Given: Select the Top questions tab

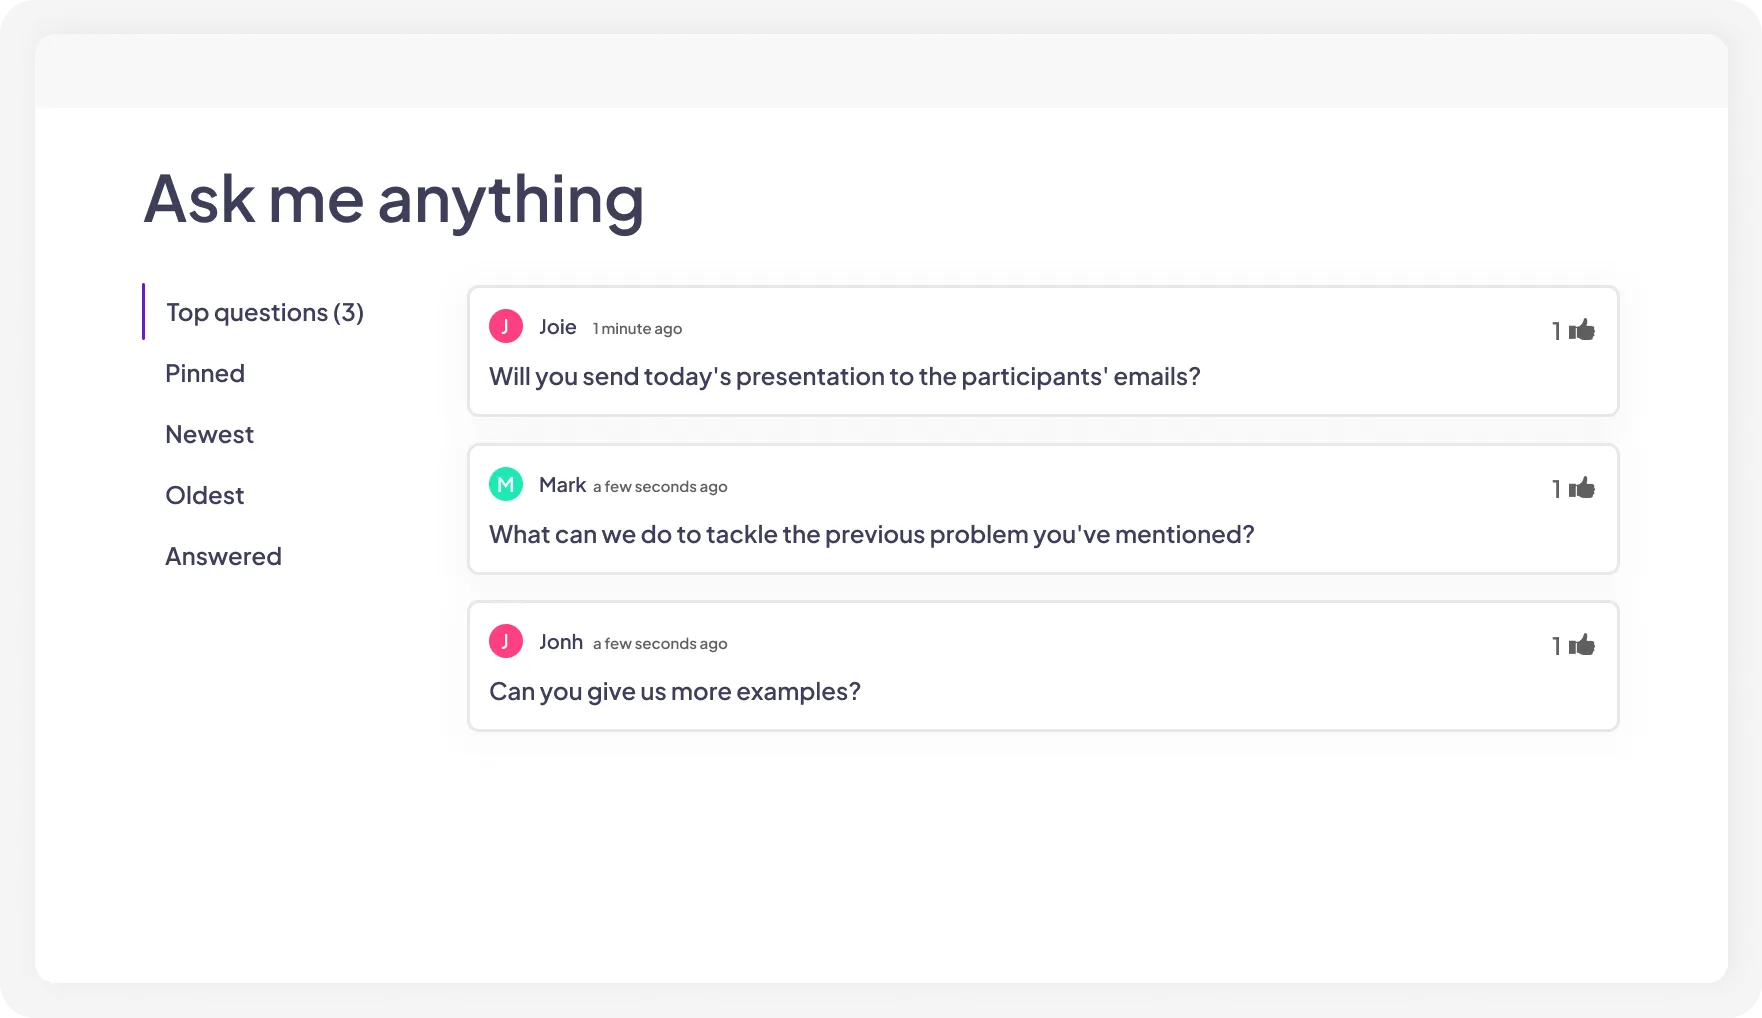Looking at the screenshot, I should (264, 312).
